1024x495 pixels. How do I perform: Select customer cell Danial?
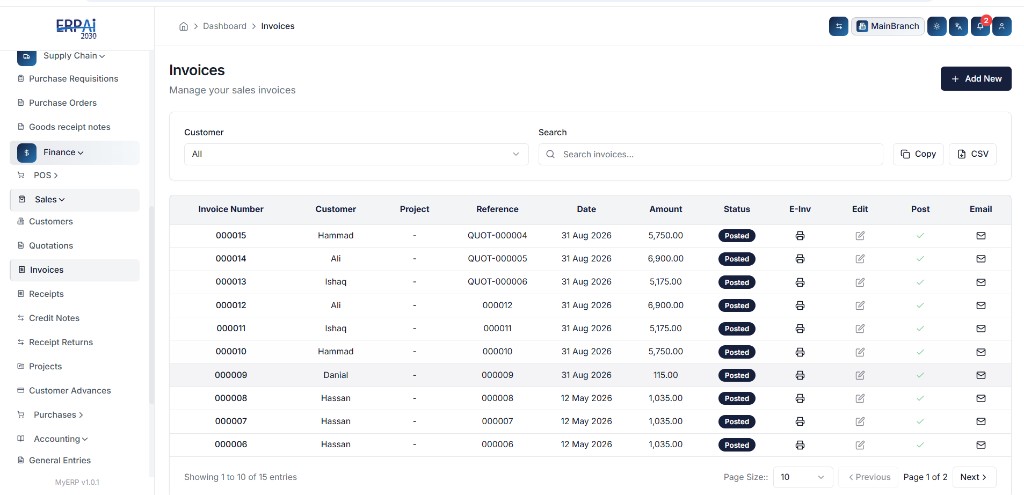336,375
